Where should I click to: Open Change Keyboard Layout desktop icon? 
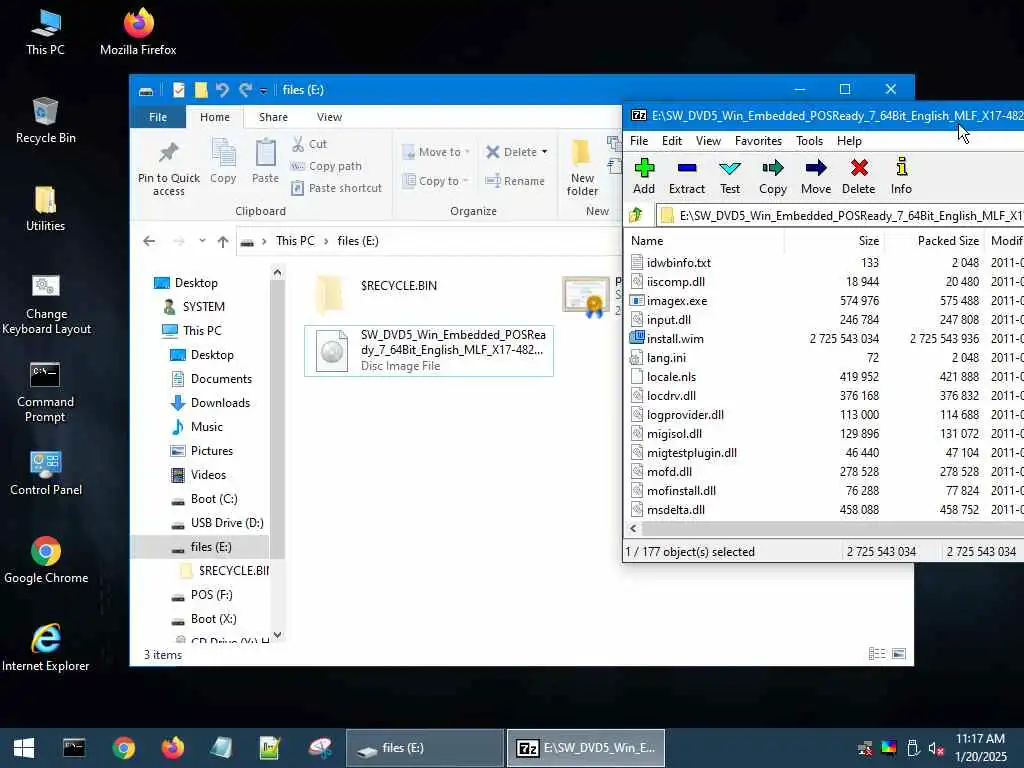(46, 304)
